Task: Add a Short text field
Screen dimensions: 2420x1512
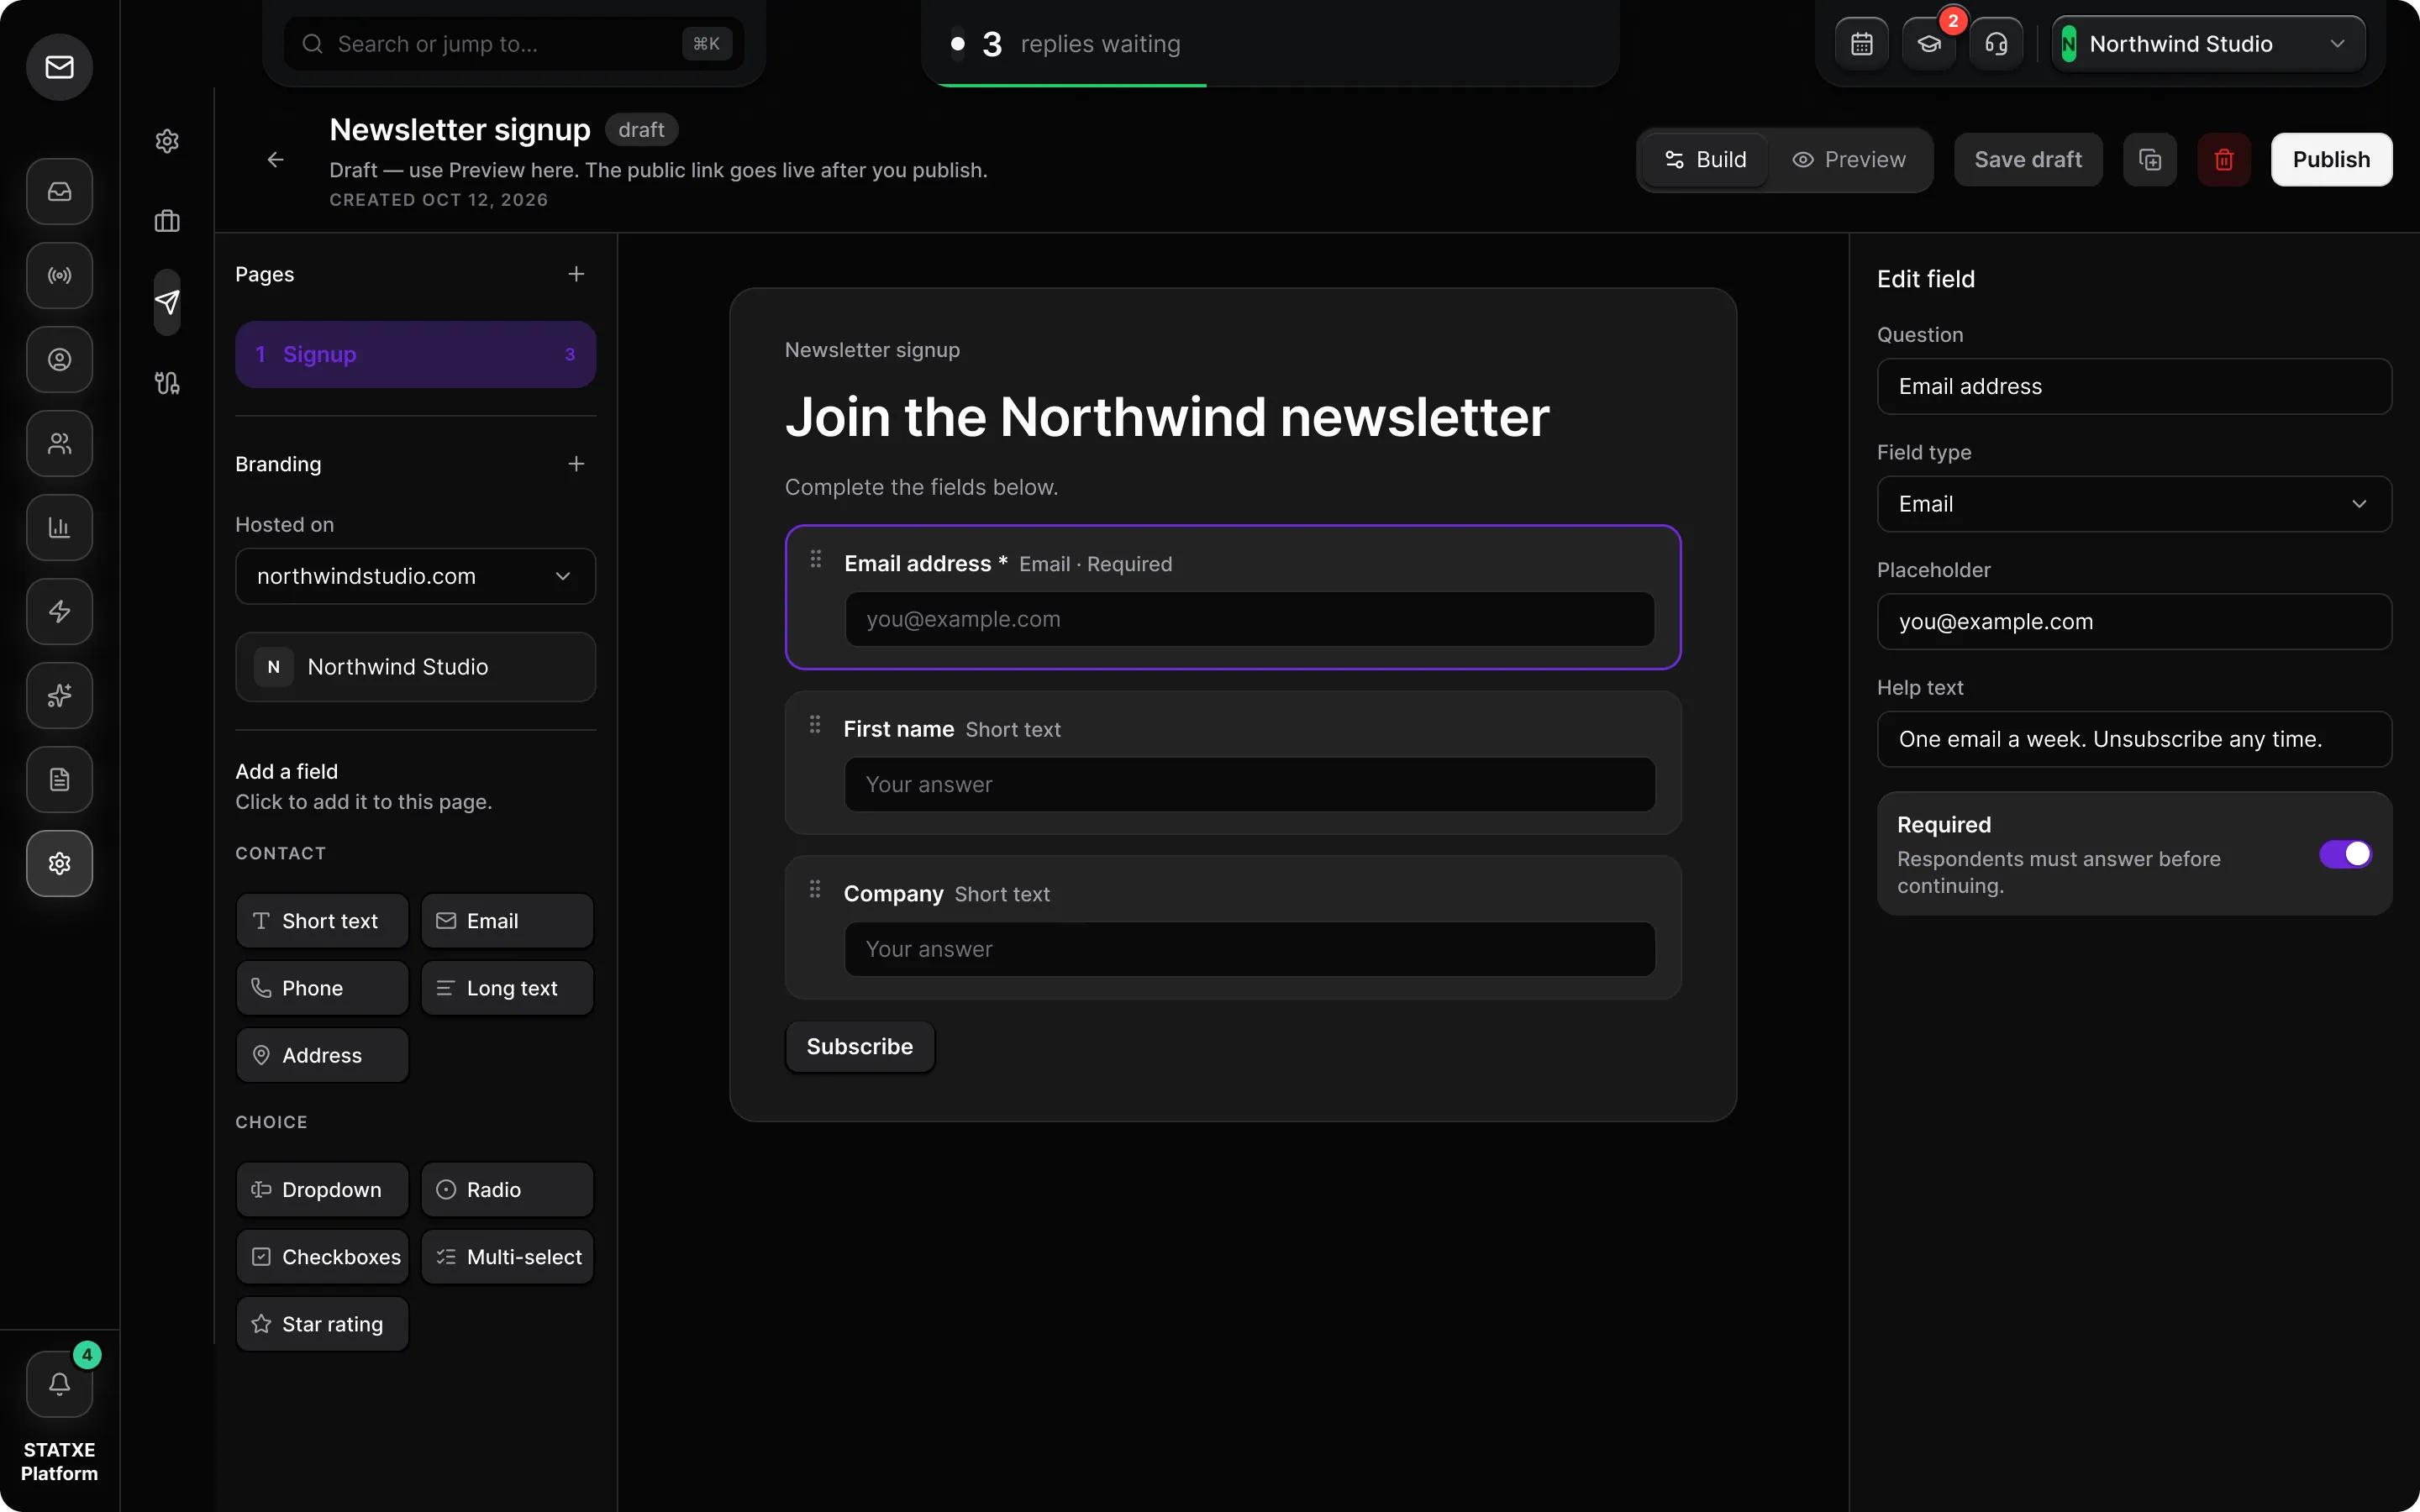Action: [x=322, y=921]
